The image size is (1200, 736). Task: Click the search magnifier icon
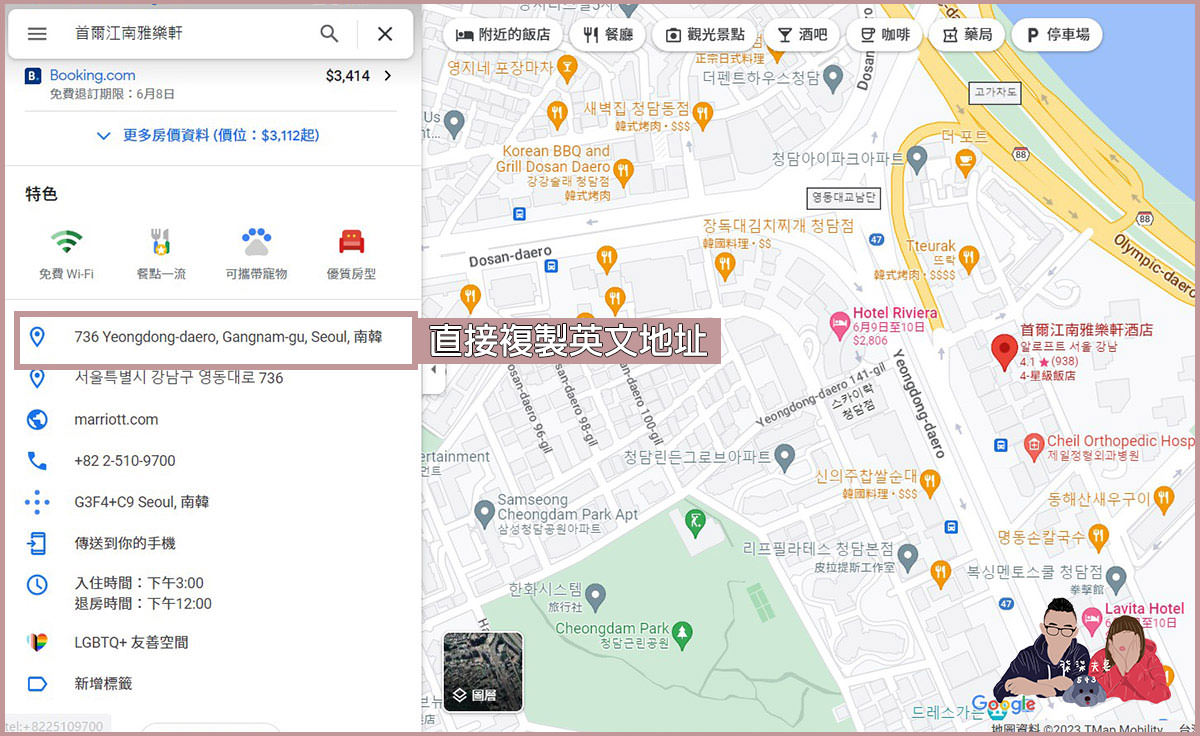329,33
